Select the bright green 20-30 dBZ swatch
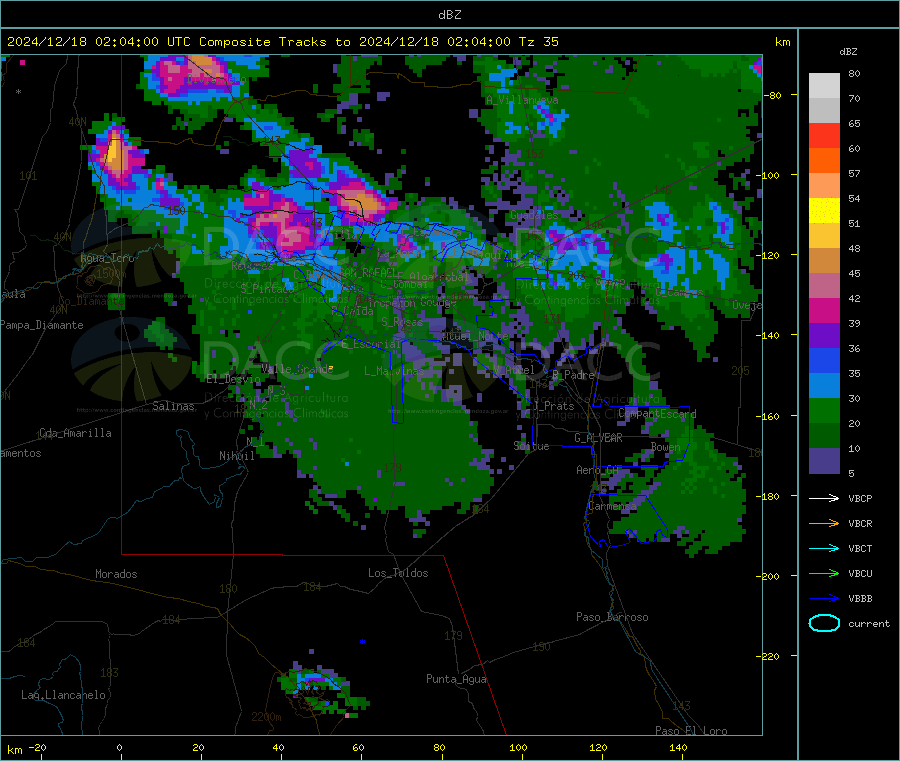 [824, 411]
